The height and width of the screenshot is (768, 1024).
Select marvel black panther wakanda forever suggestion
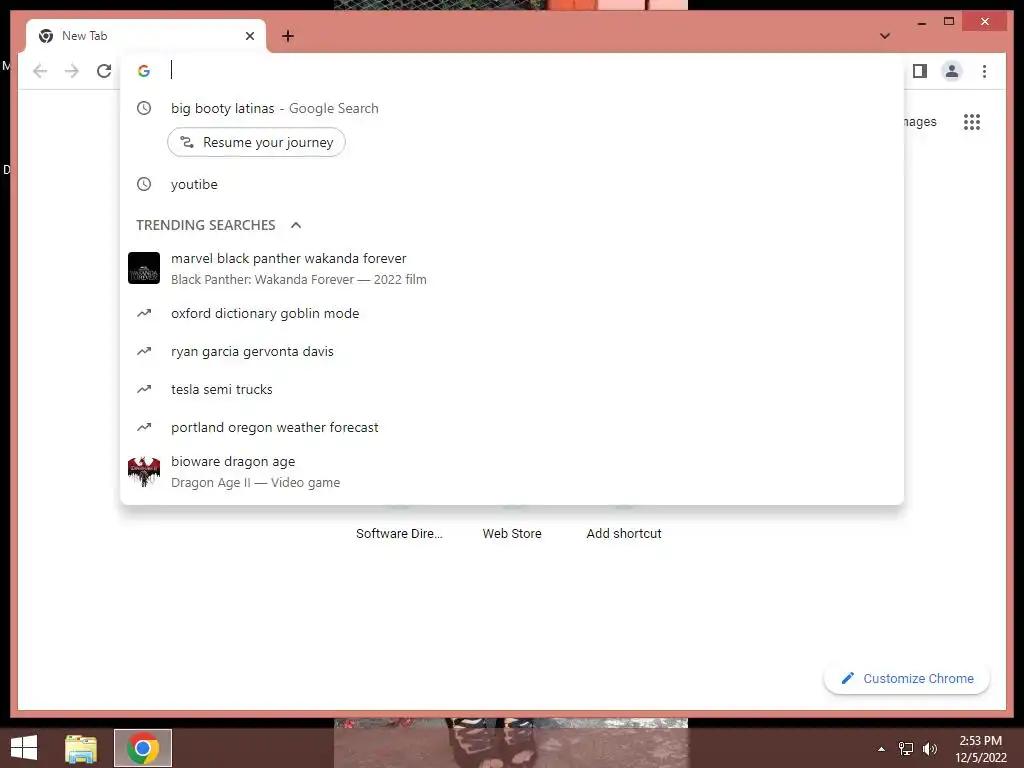(x=512, y=268)
